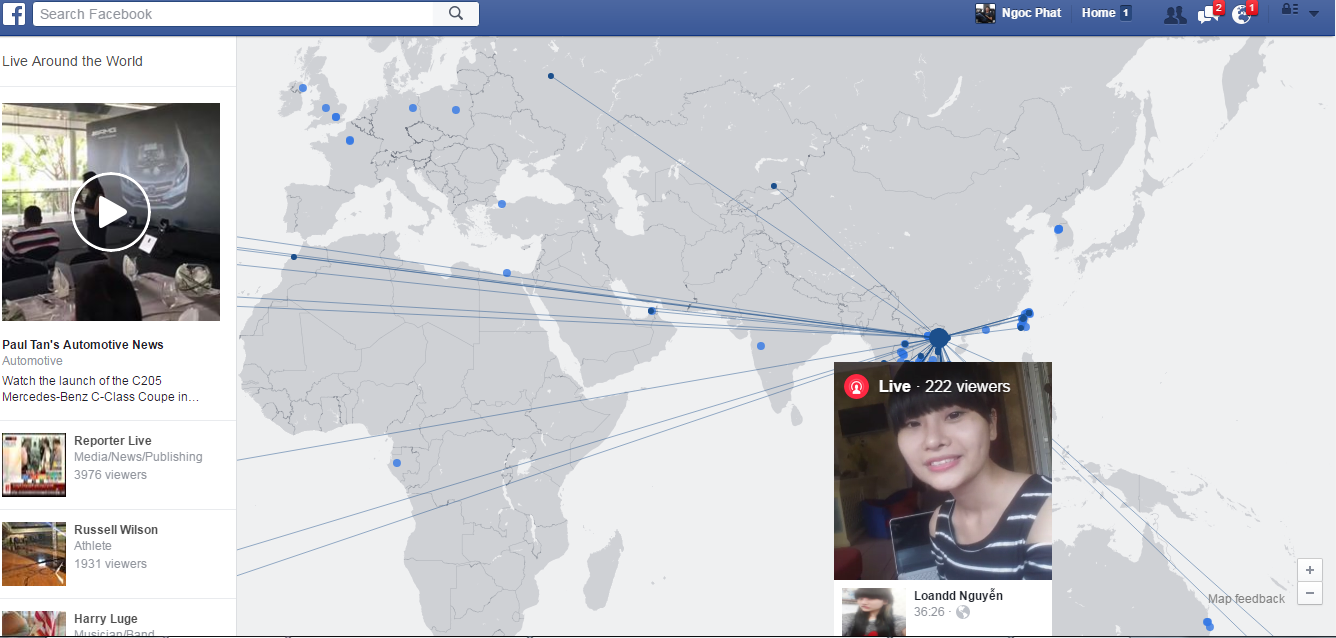
Task: Open the notifications globe icon with 1 alert
Action: point(1241,14)
